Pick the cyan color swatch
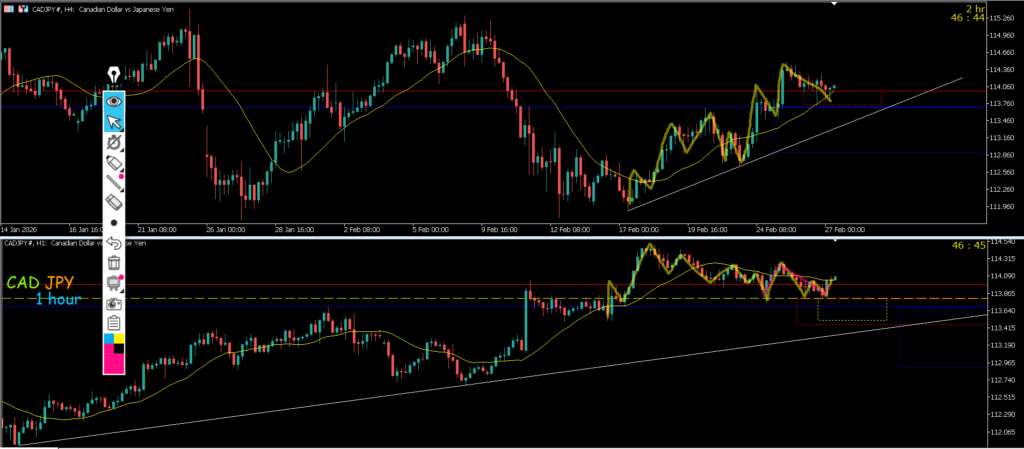This screenshot has height=449, width=1024. [109, 339]
